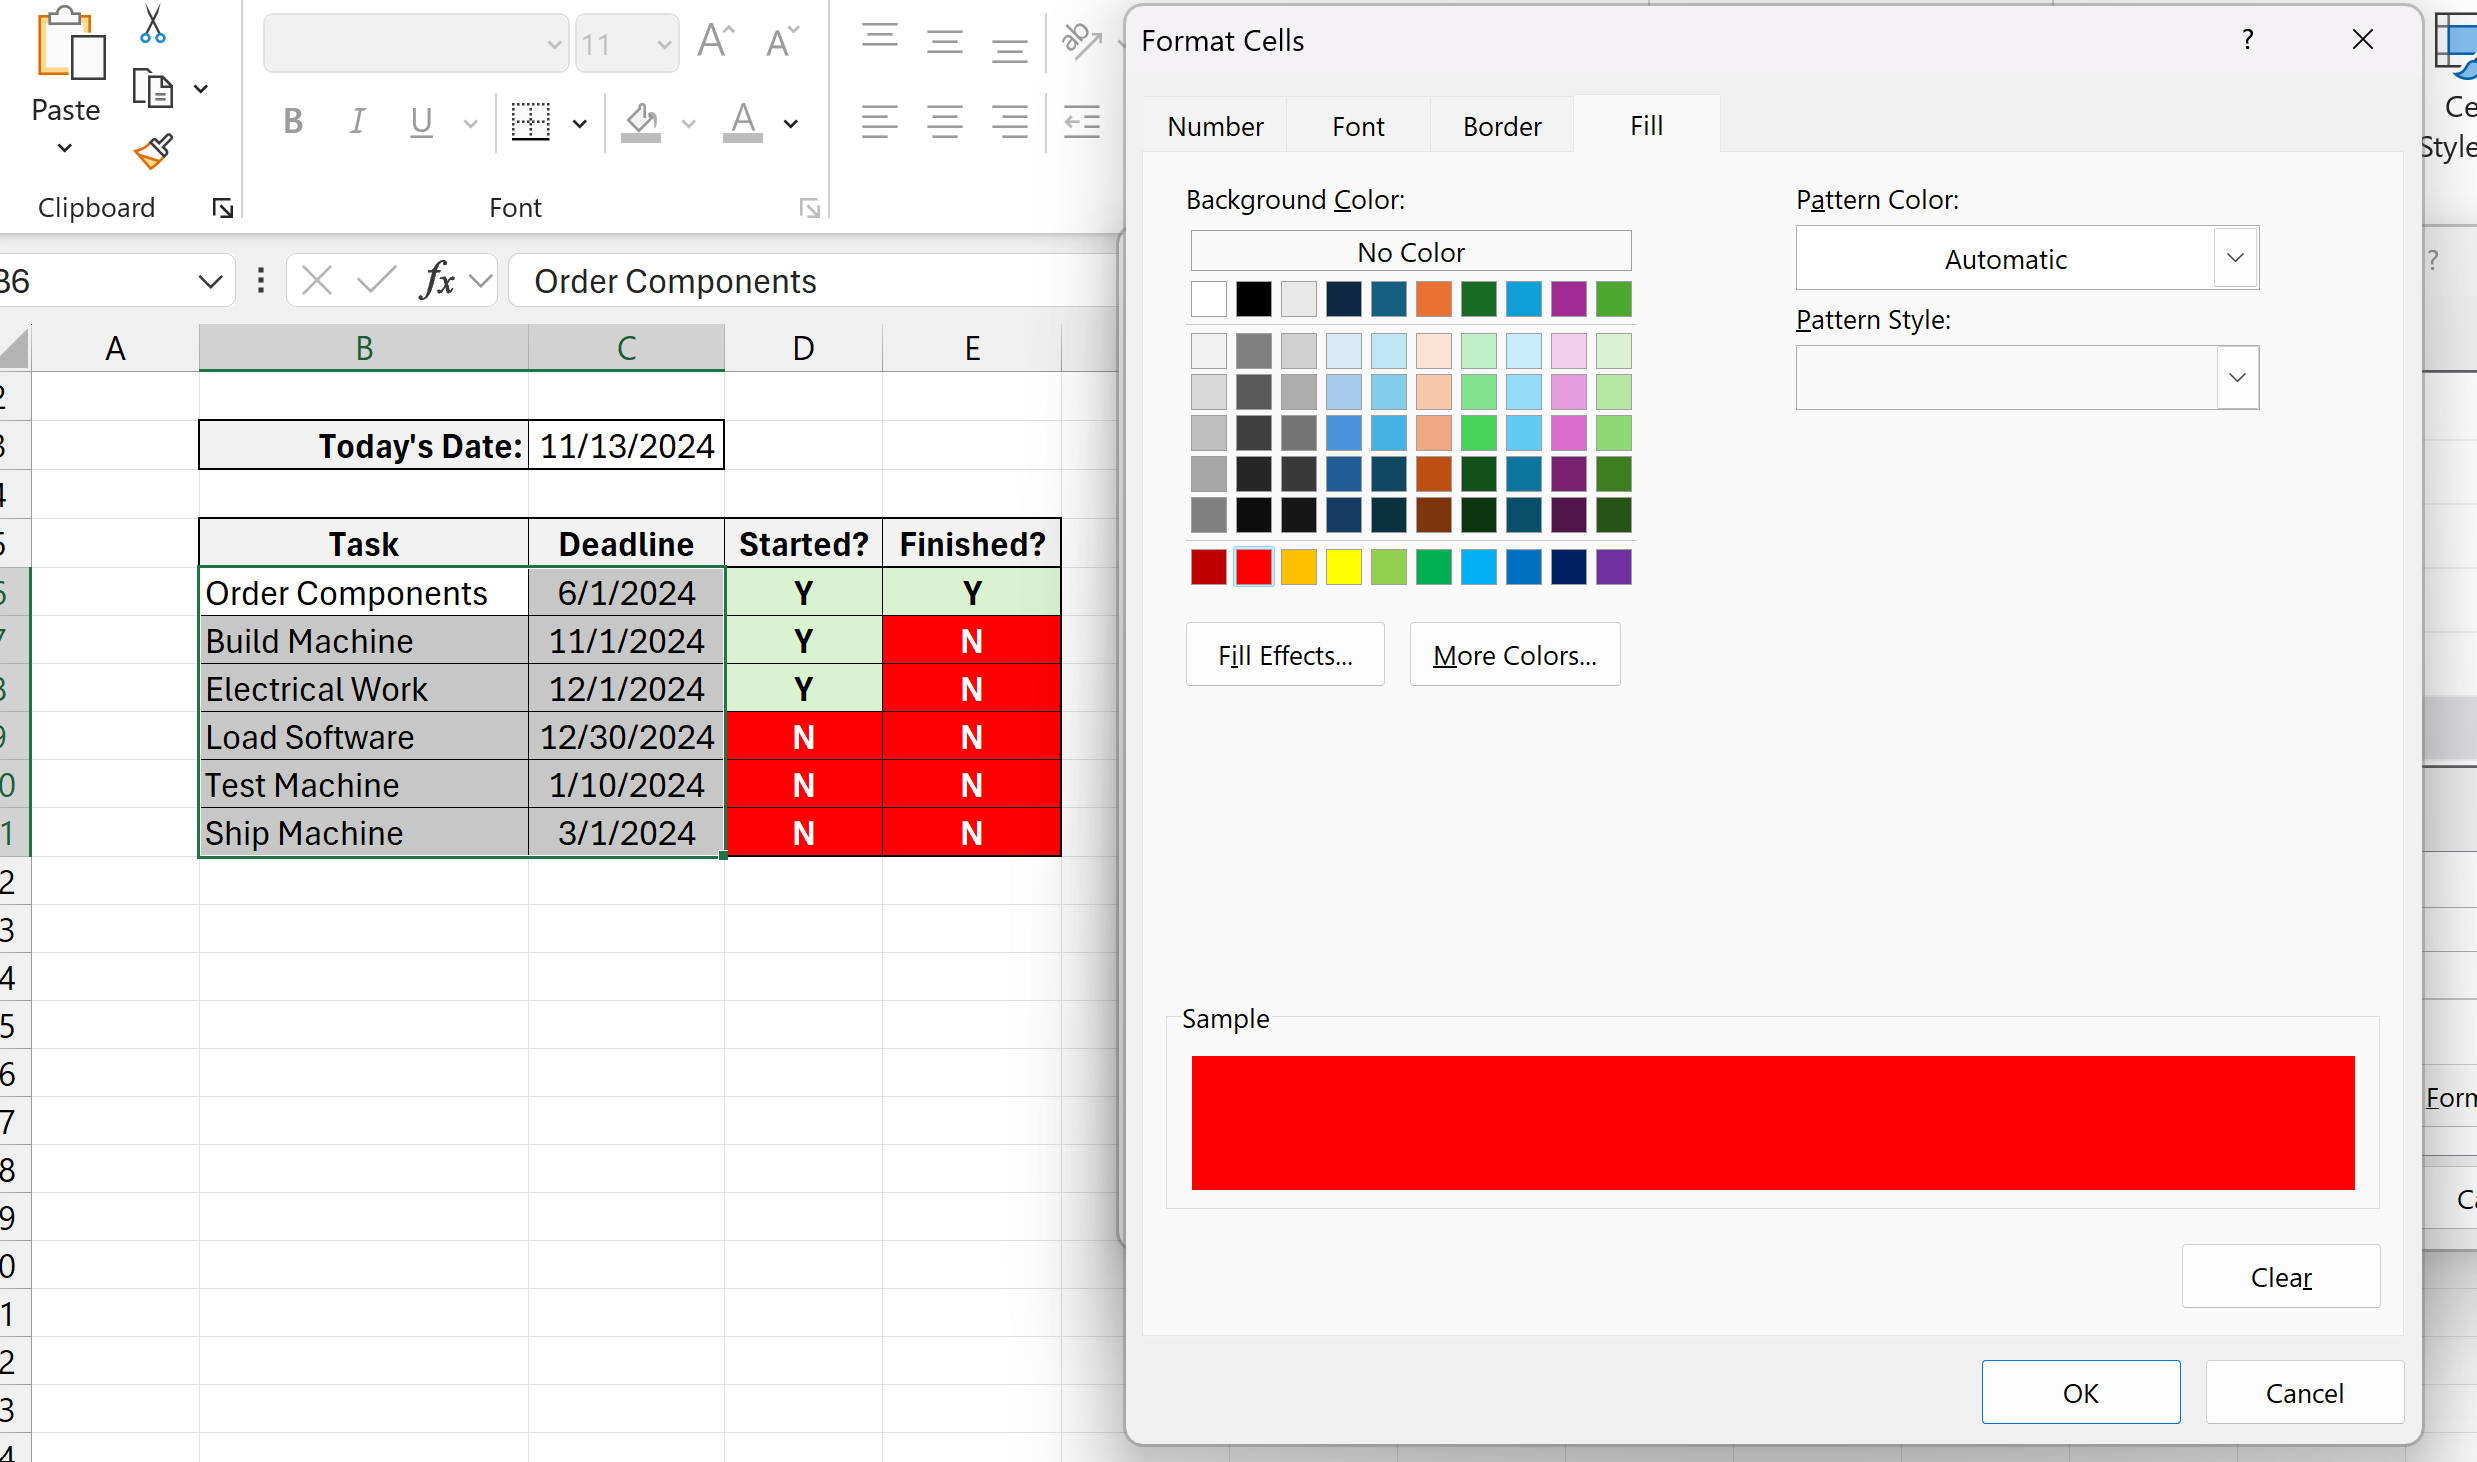The image size is (2477, 1462).
Task: Apply Italic formatting
Action: (x=356, y=121)
